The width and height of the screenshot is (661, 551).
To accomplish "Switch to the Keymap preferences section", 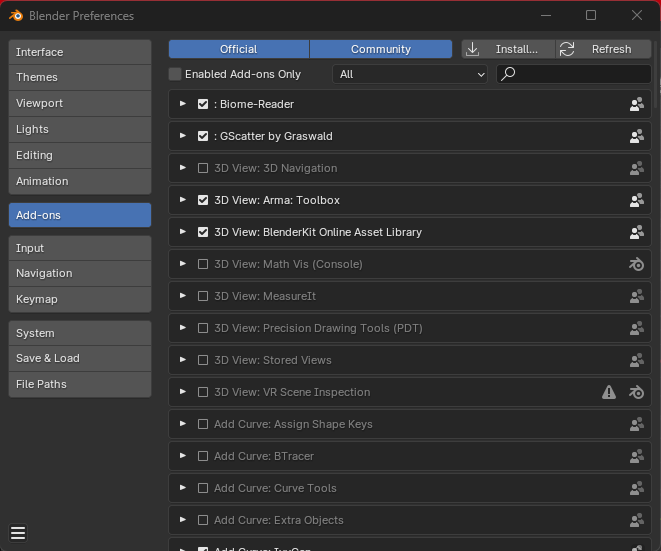I will (x=80, y=299).
